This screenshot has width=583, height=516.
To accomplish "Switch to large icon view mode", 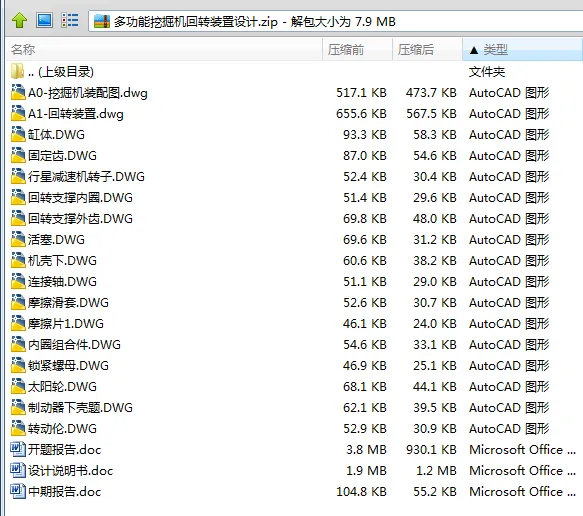I will point(44,20).
